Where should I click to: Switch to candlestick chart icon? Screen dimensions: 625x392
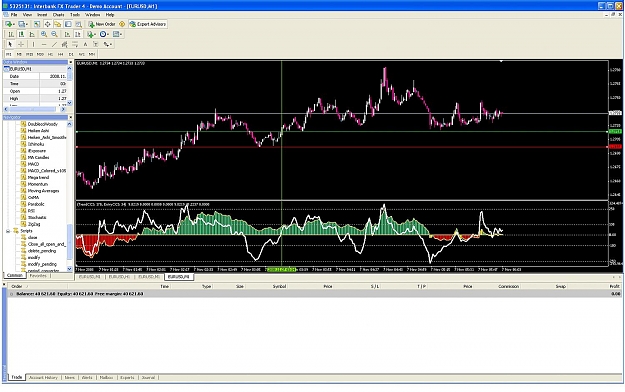coord(22,34)
